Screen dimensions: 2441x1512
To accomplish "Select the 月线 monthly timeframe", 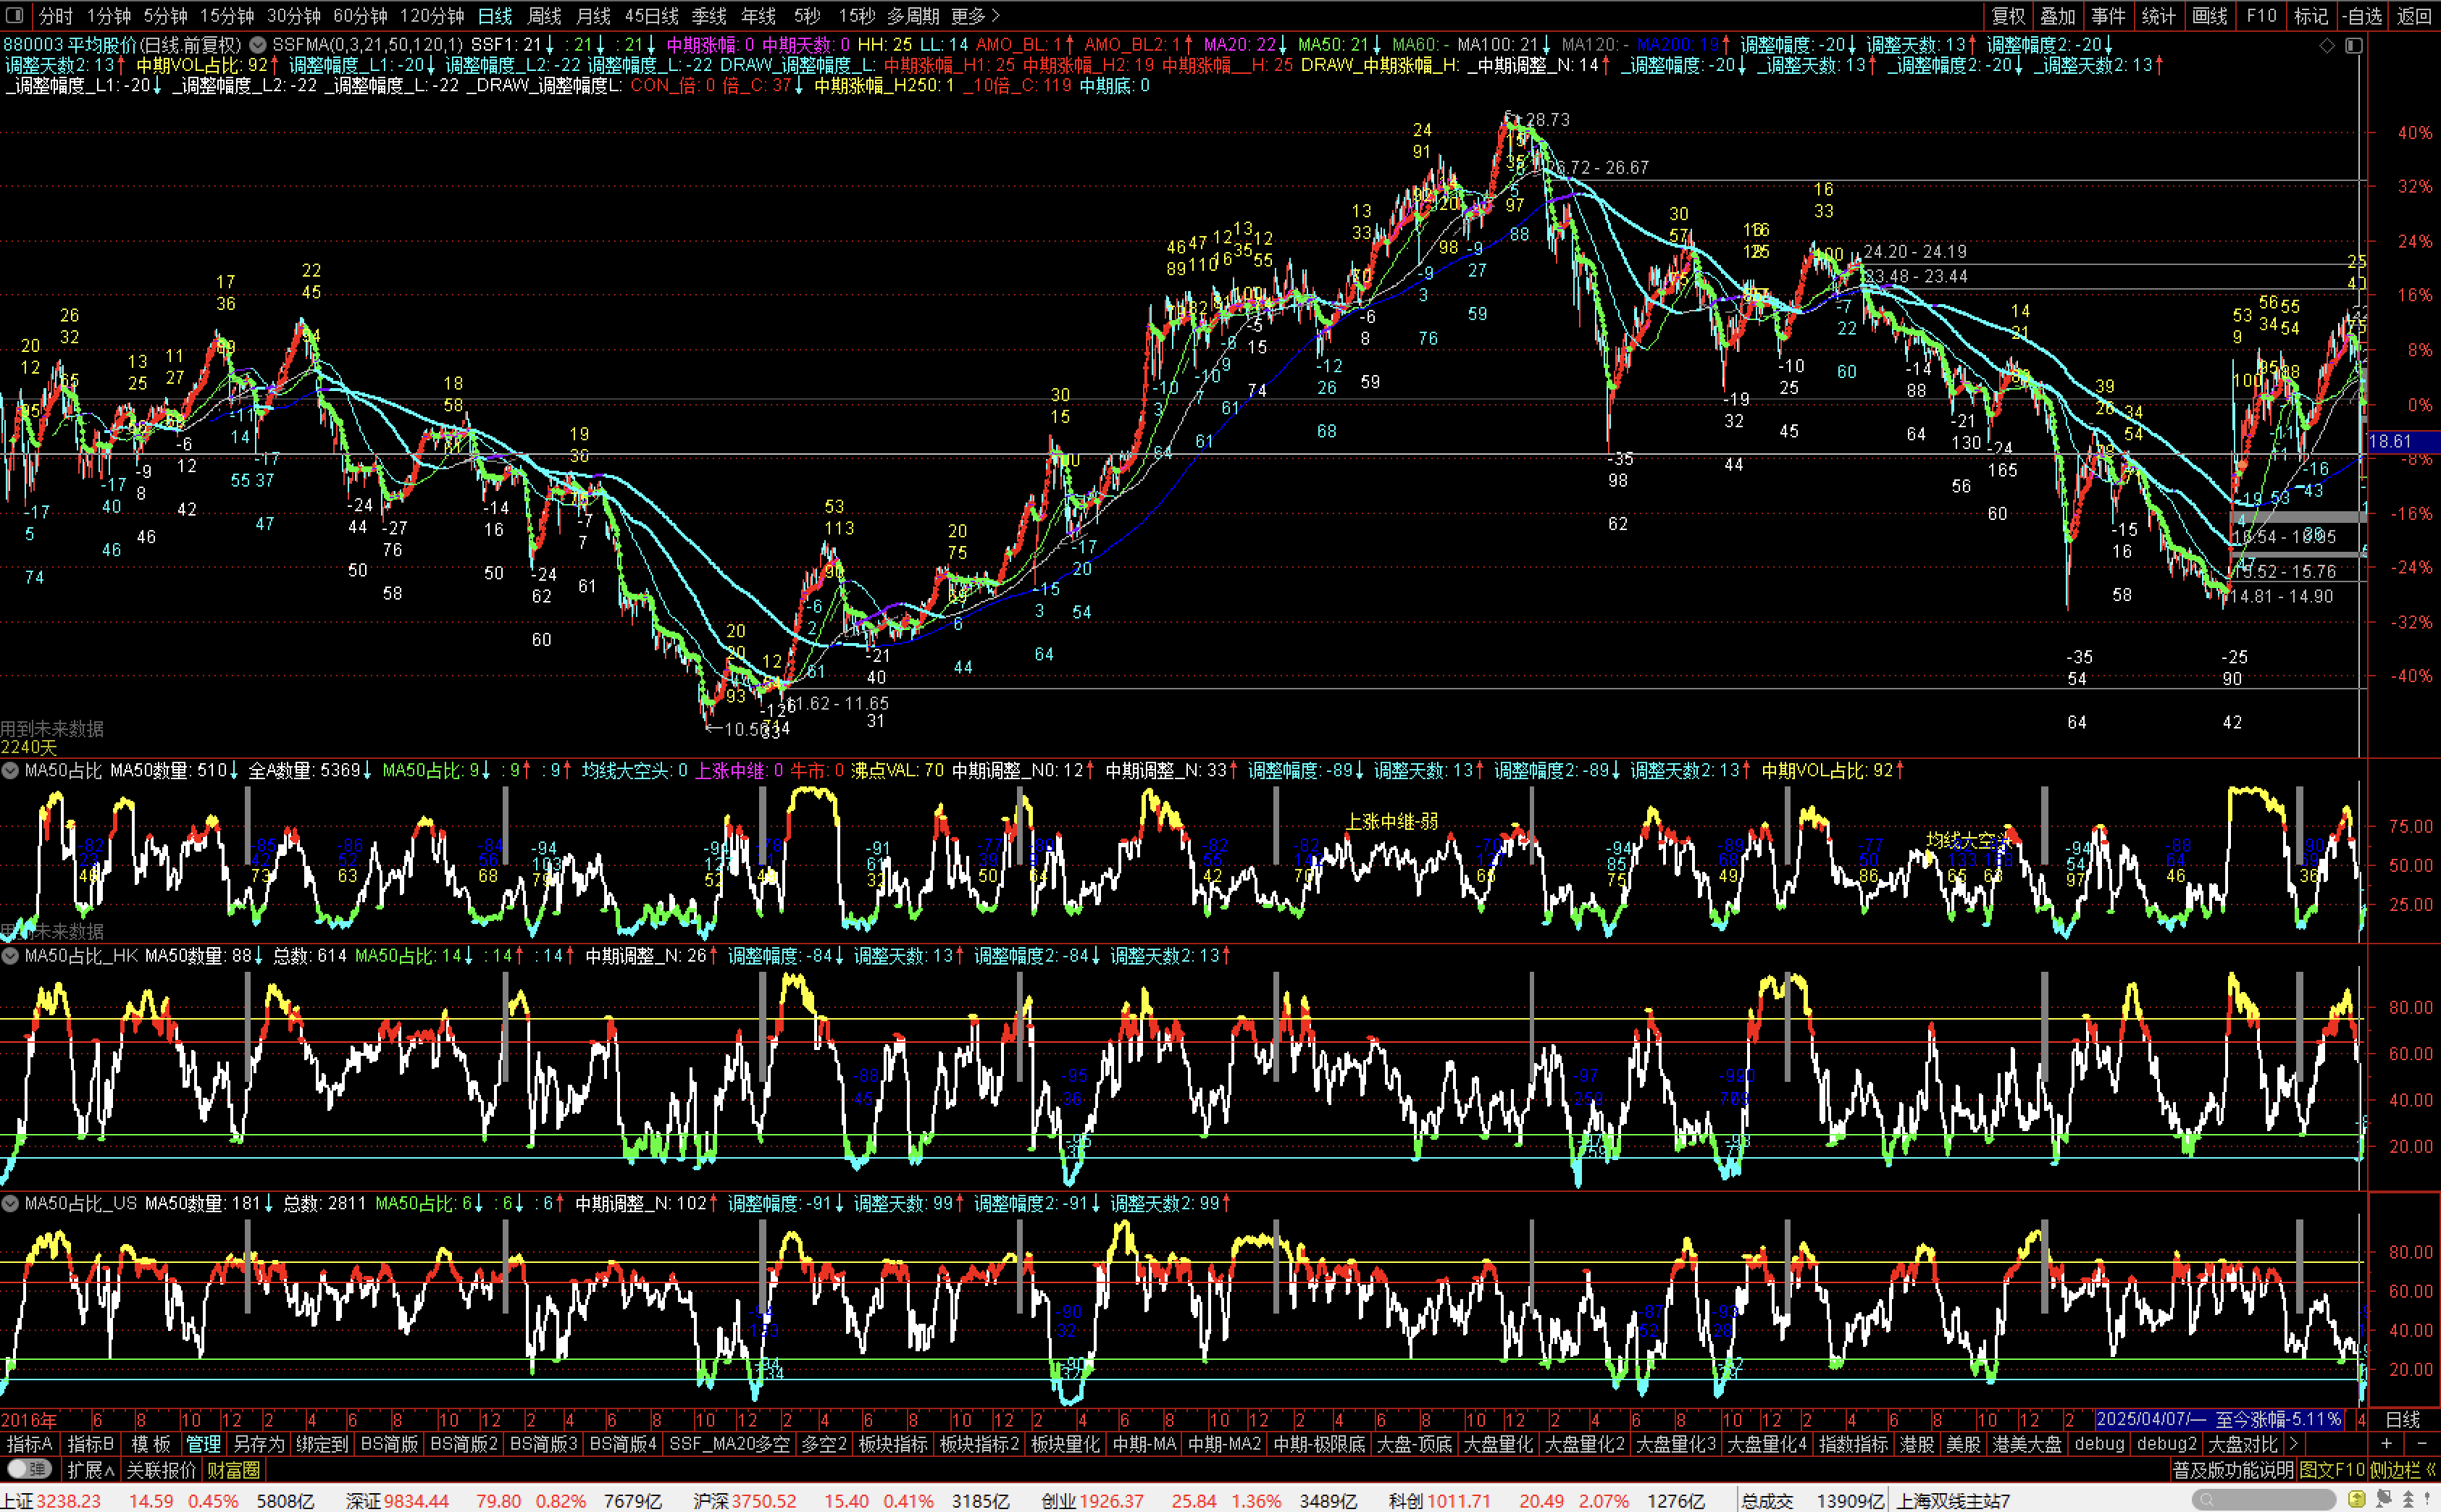I will (594, 16).
